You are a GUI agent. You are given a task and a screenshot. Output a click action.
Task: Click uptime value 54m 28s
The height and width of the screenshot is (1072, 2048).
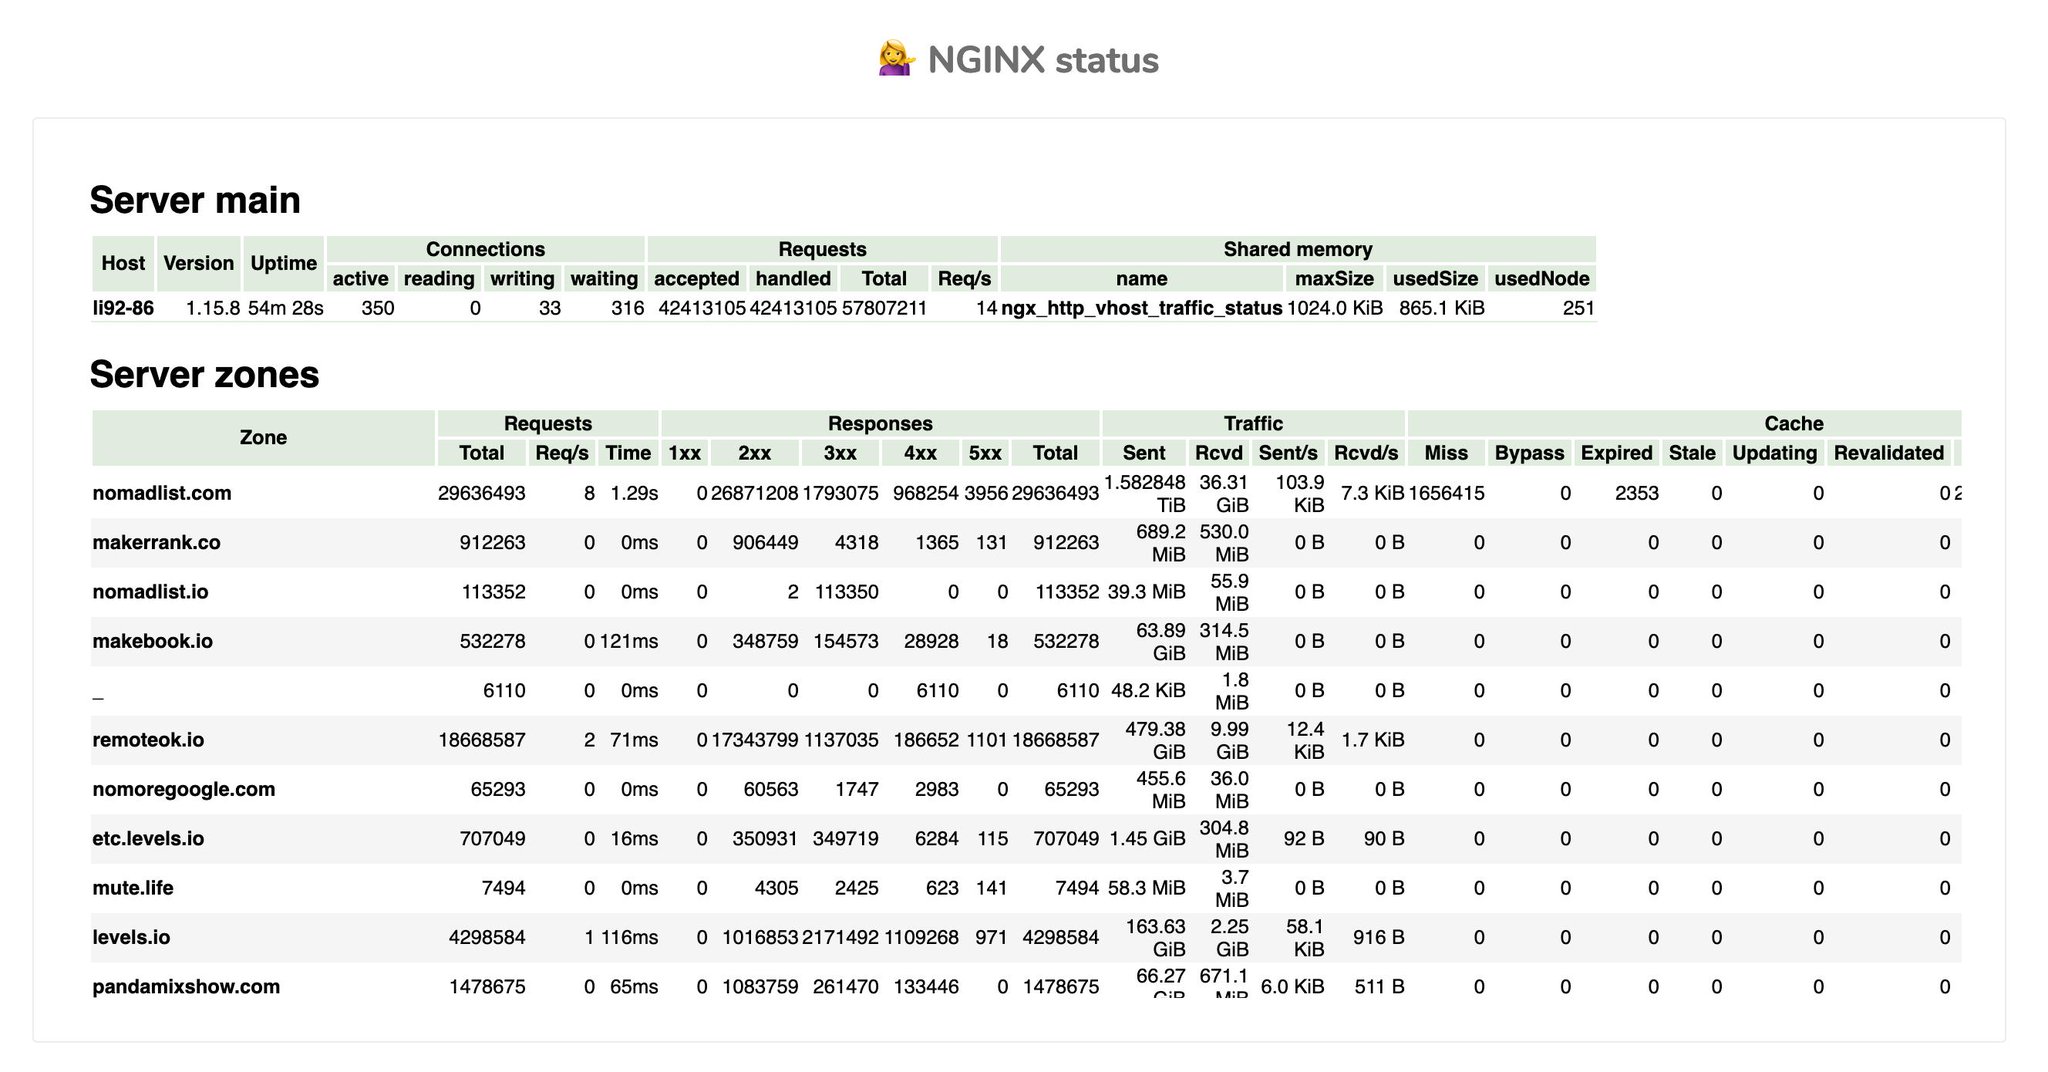point(286,308)
